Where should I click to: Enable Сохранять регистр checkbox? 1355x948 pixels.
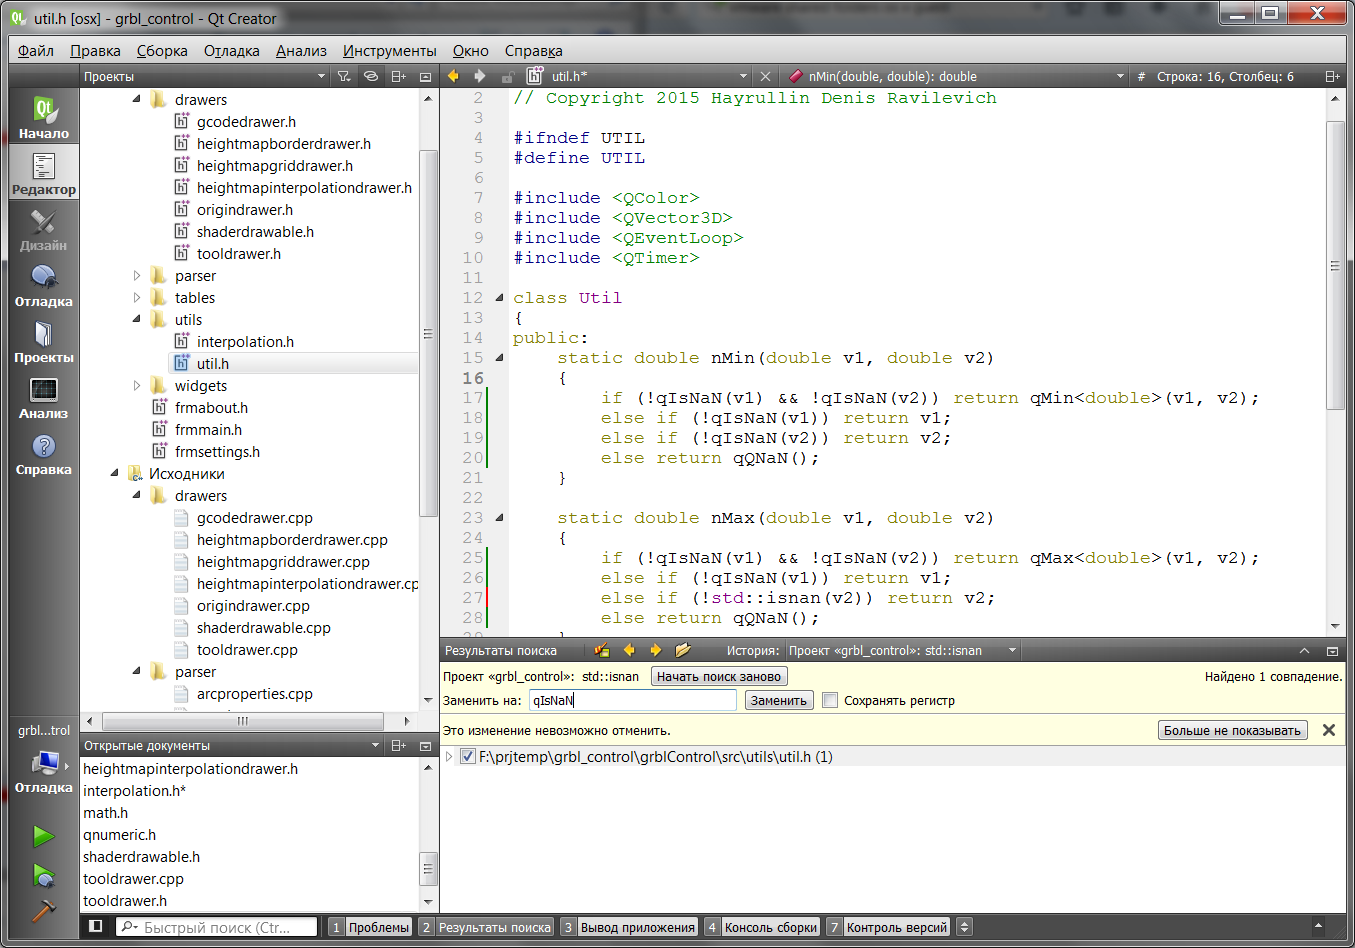(830, 700)
